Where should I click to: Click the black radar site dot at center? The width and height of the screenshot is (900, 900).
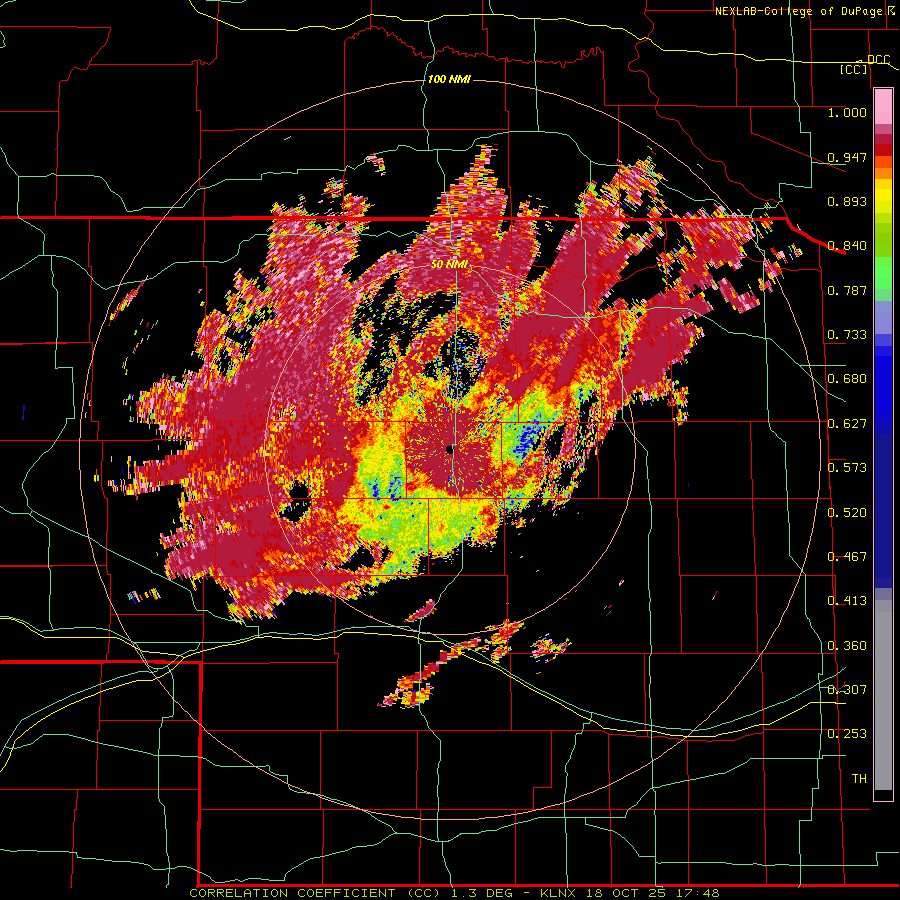click(x=450, y=450)
